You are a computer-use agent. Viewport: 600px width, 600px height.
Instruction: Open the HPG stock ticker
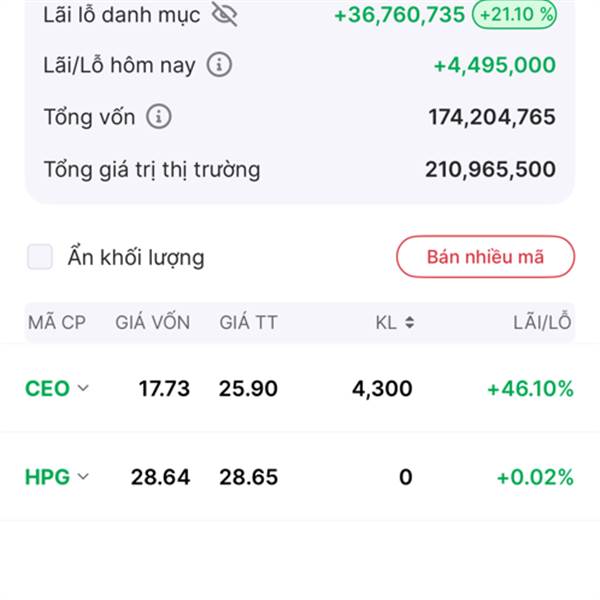(x=47, y=476)
